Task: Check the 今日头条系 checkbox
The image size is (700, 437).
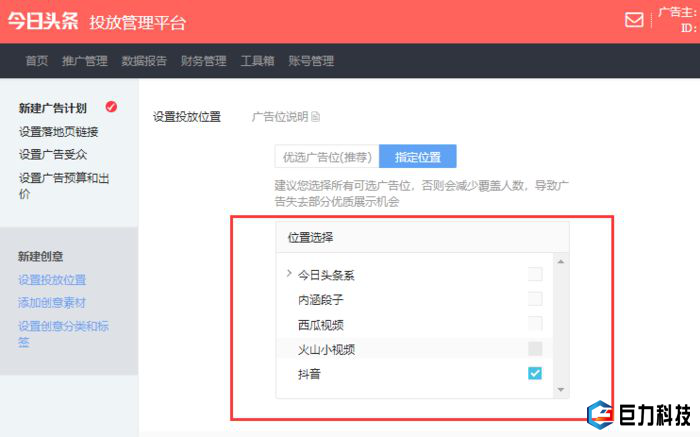Action: pos(535,274)
